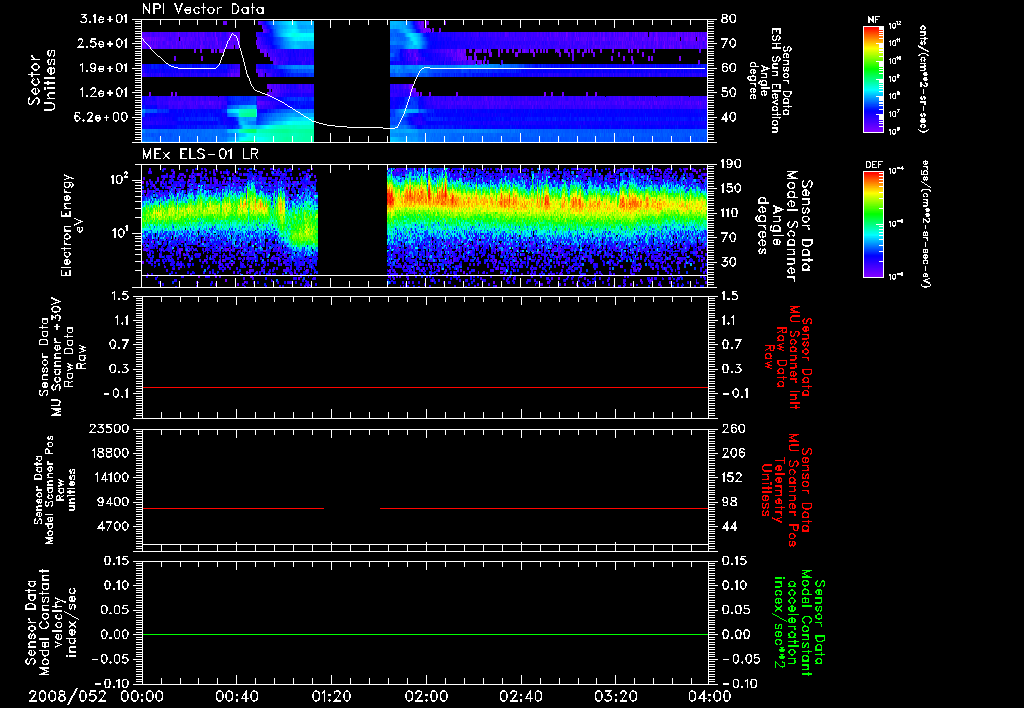Click the 02:00 time tick label
Screen dimensions: 1024x708
coord(426,696)
